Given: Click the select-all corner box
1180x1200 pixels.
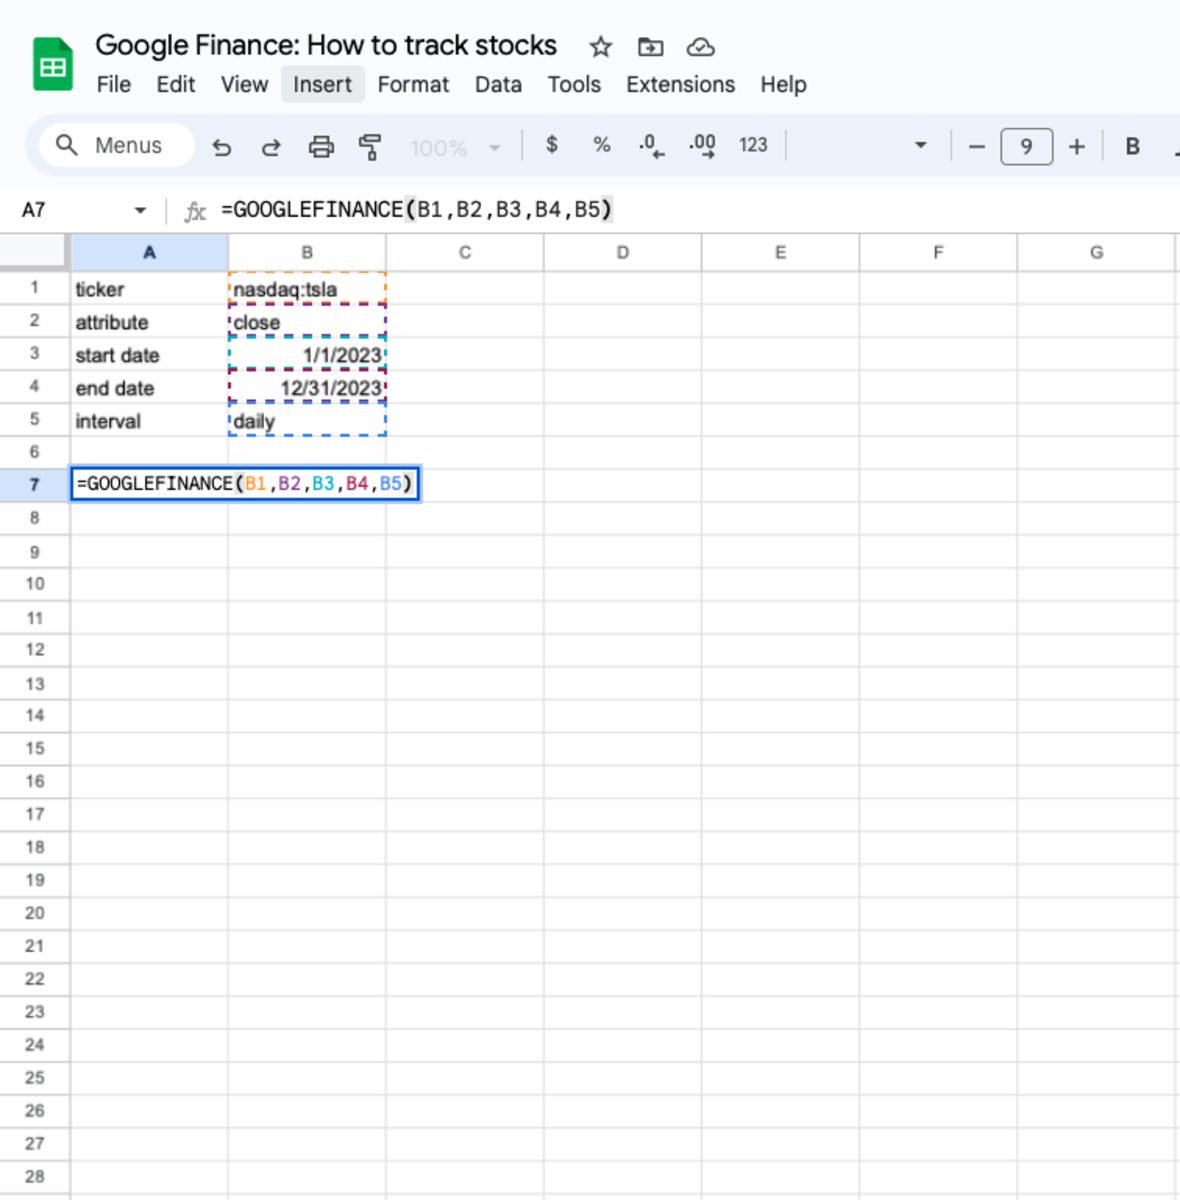Looking at the screenshot, I should click(x=34, y=253).
